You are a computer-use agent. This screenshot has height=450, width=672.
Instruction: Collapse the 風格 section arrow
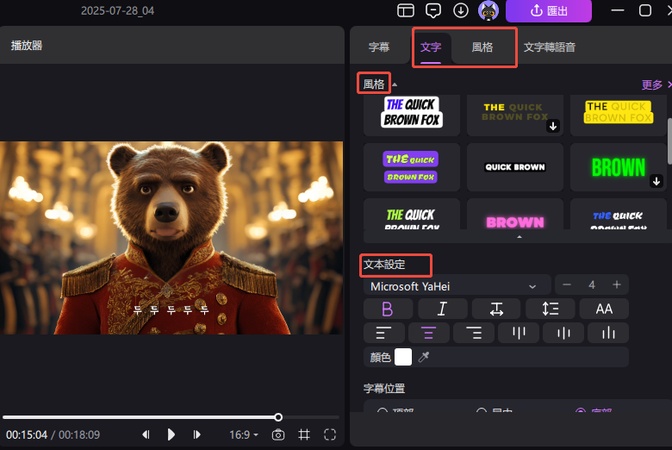pyautogui.click(x=394, y=84)
